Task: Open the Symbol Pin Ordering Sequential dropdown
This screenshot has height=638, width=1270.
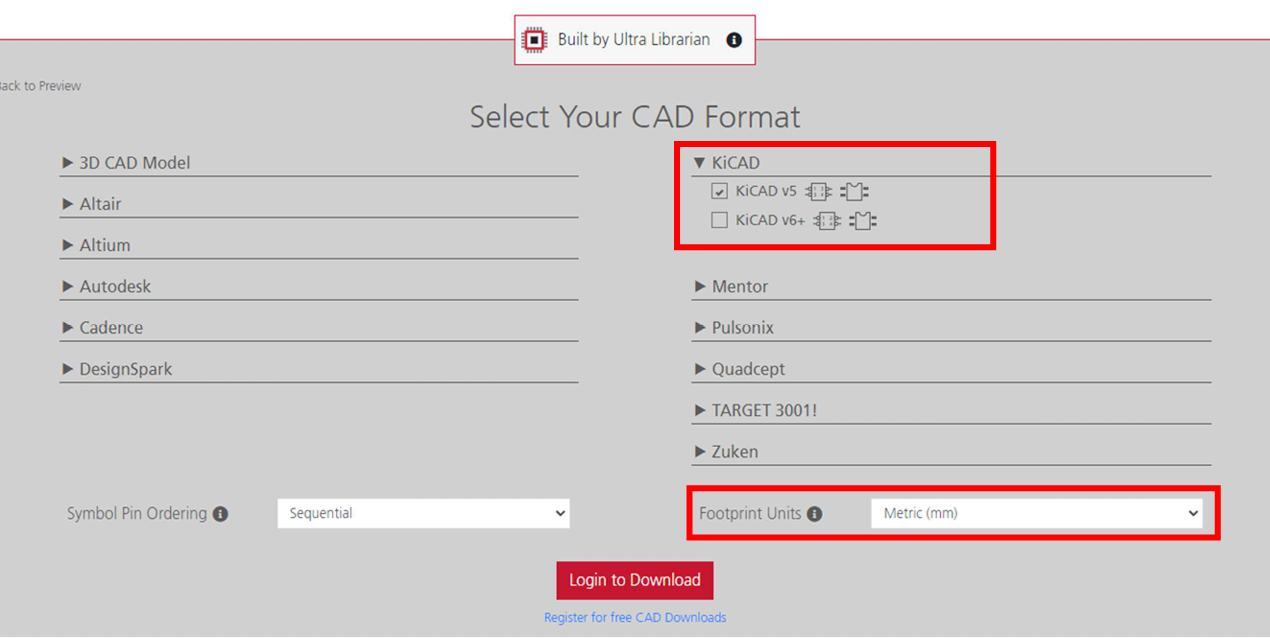Action: pyautogui.click(x=423, y=513)
